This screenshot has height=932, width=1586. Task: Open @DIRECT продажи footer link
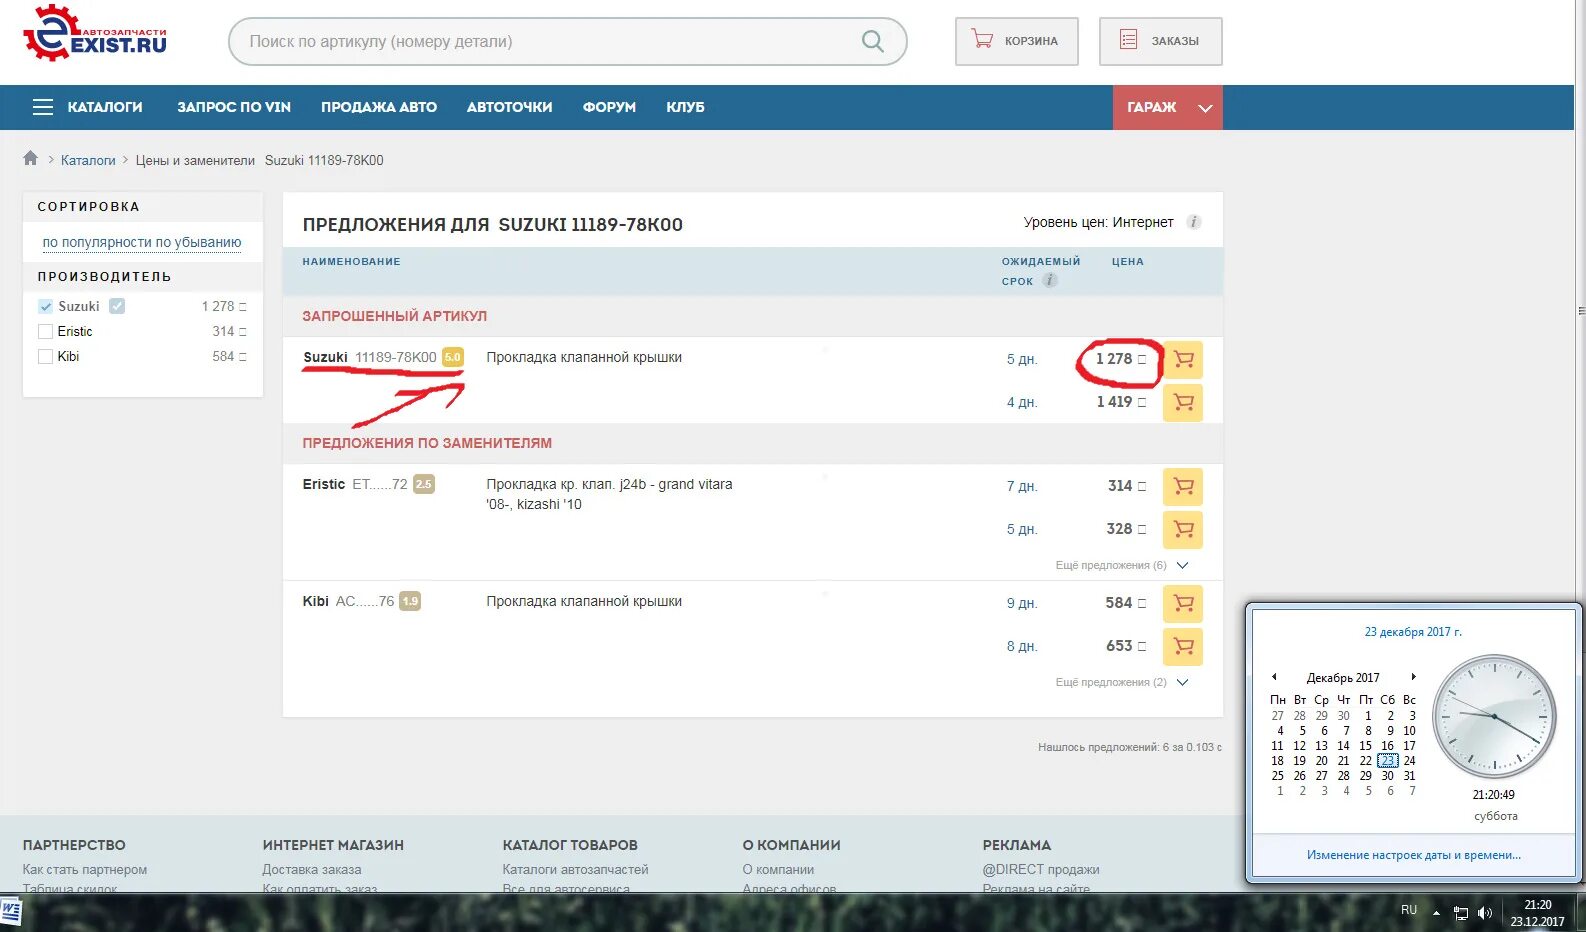(1041, 869)
